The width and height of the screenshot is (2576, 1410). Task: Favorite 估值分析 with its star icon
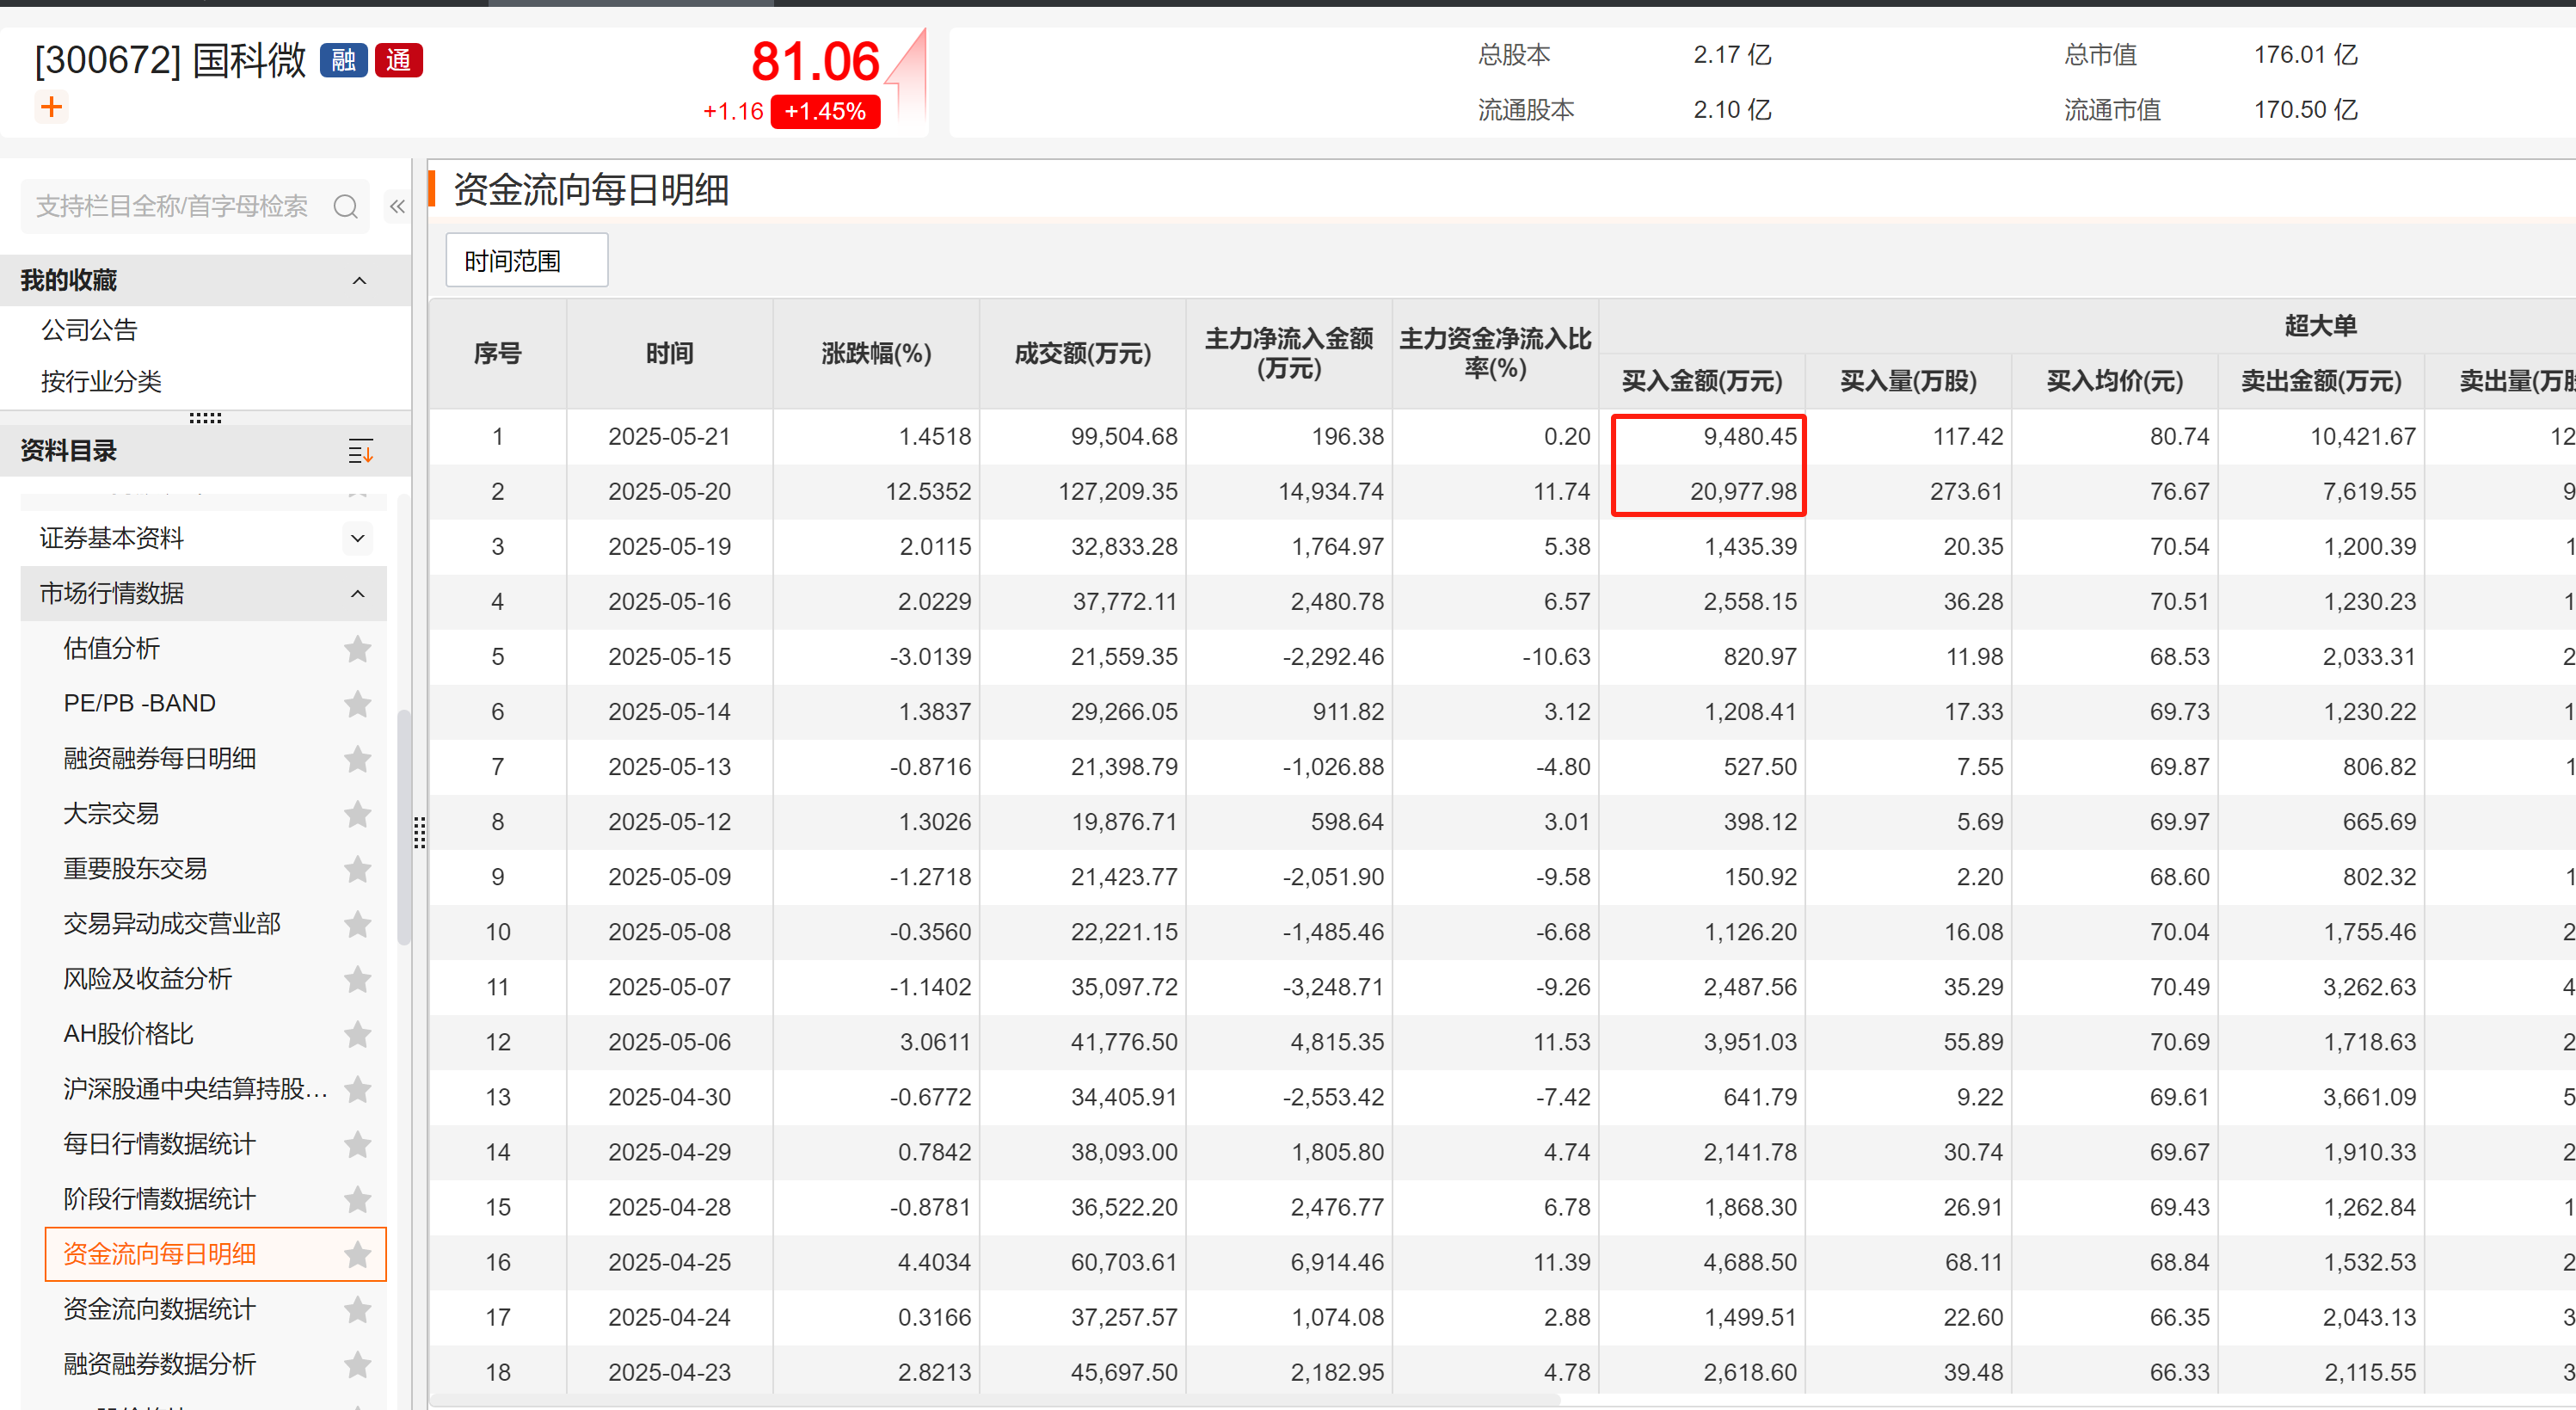(x=357, y=649)
